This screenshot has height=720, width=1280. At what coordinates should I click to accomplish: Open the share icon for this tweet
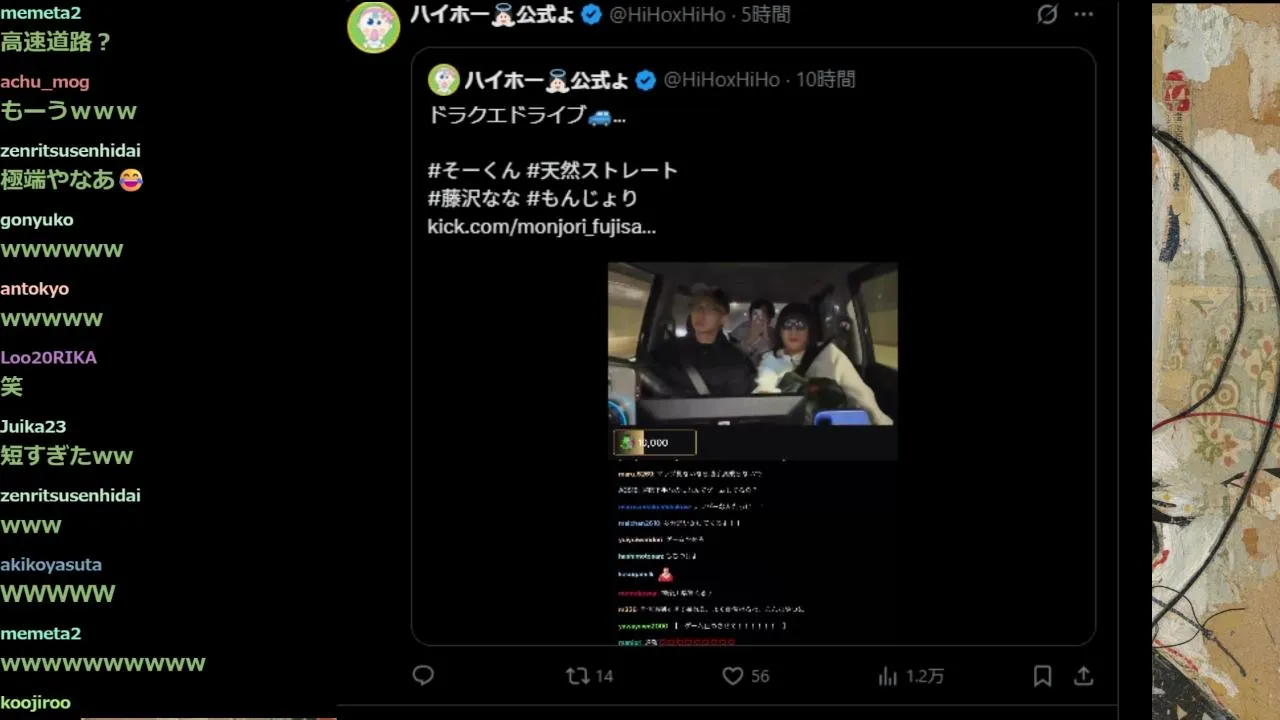point(1083,676)
